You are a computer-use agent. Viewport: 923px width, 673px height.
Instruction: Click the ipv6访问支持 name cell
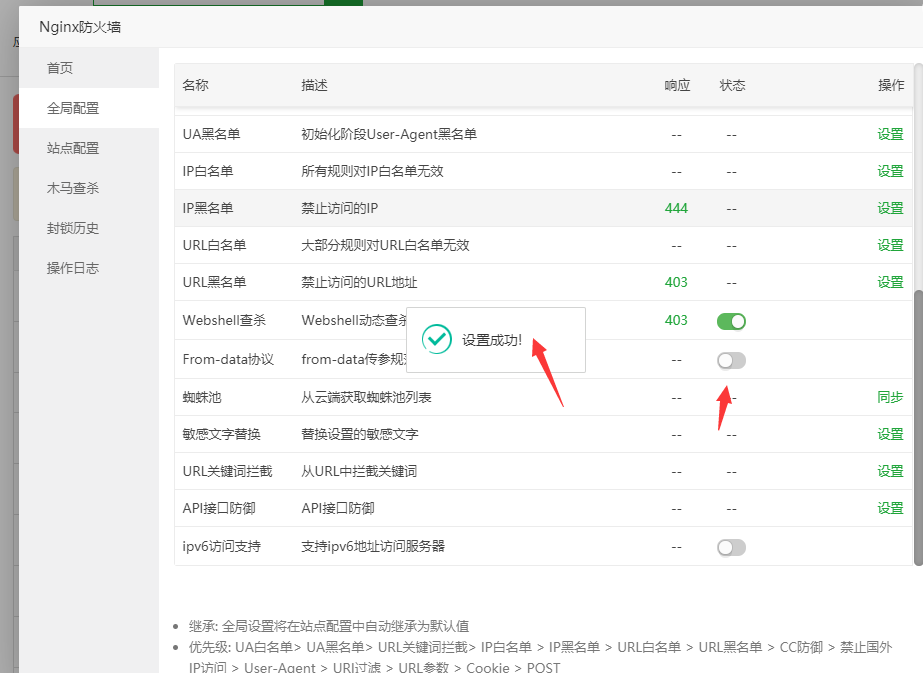point(221,546)
